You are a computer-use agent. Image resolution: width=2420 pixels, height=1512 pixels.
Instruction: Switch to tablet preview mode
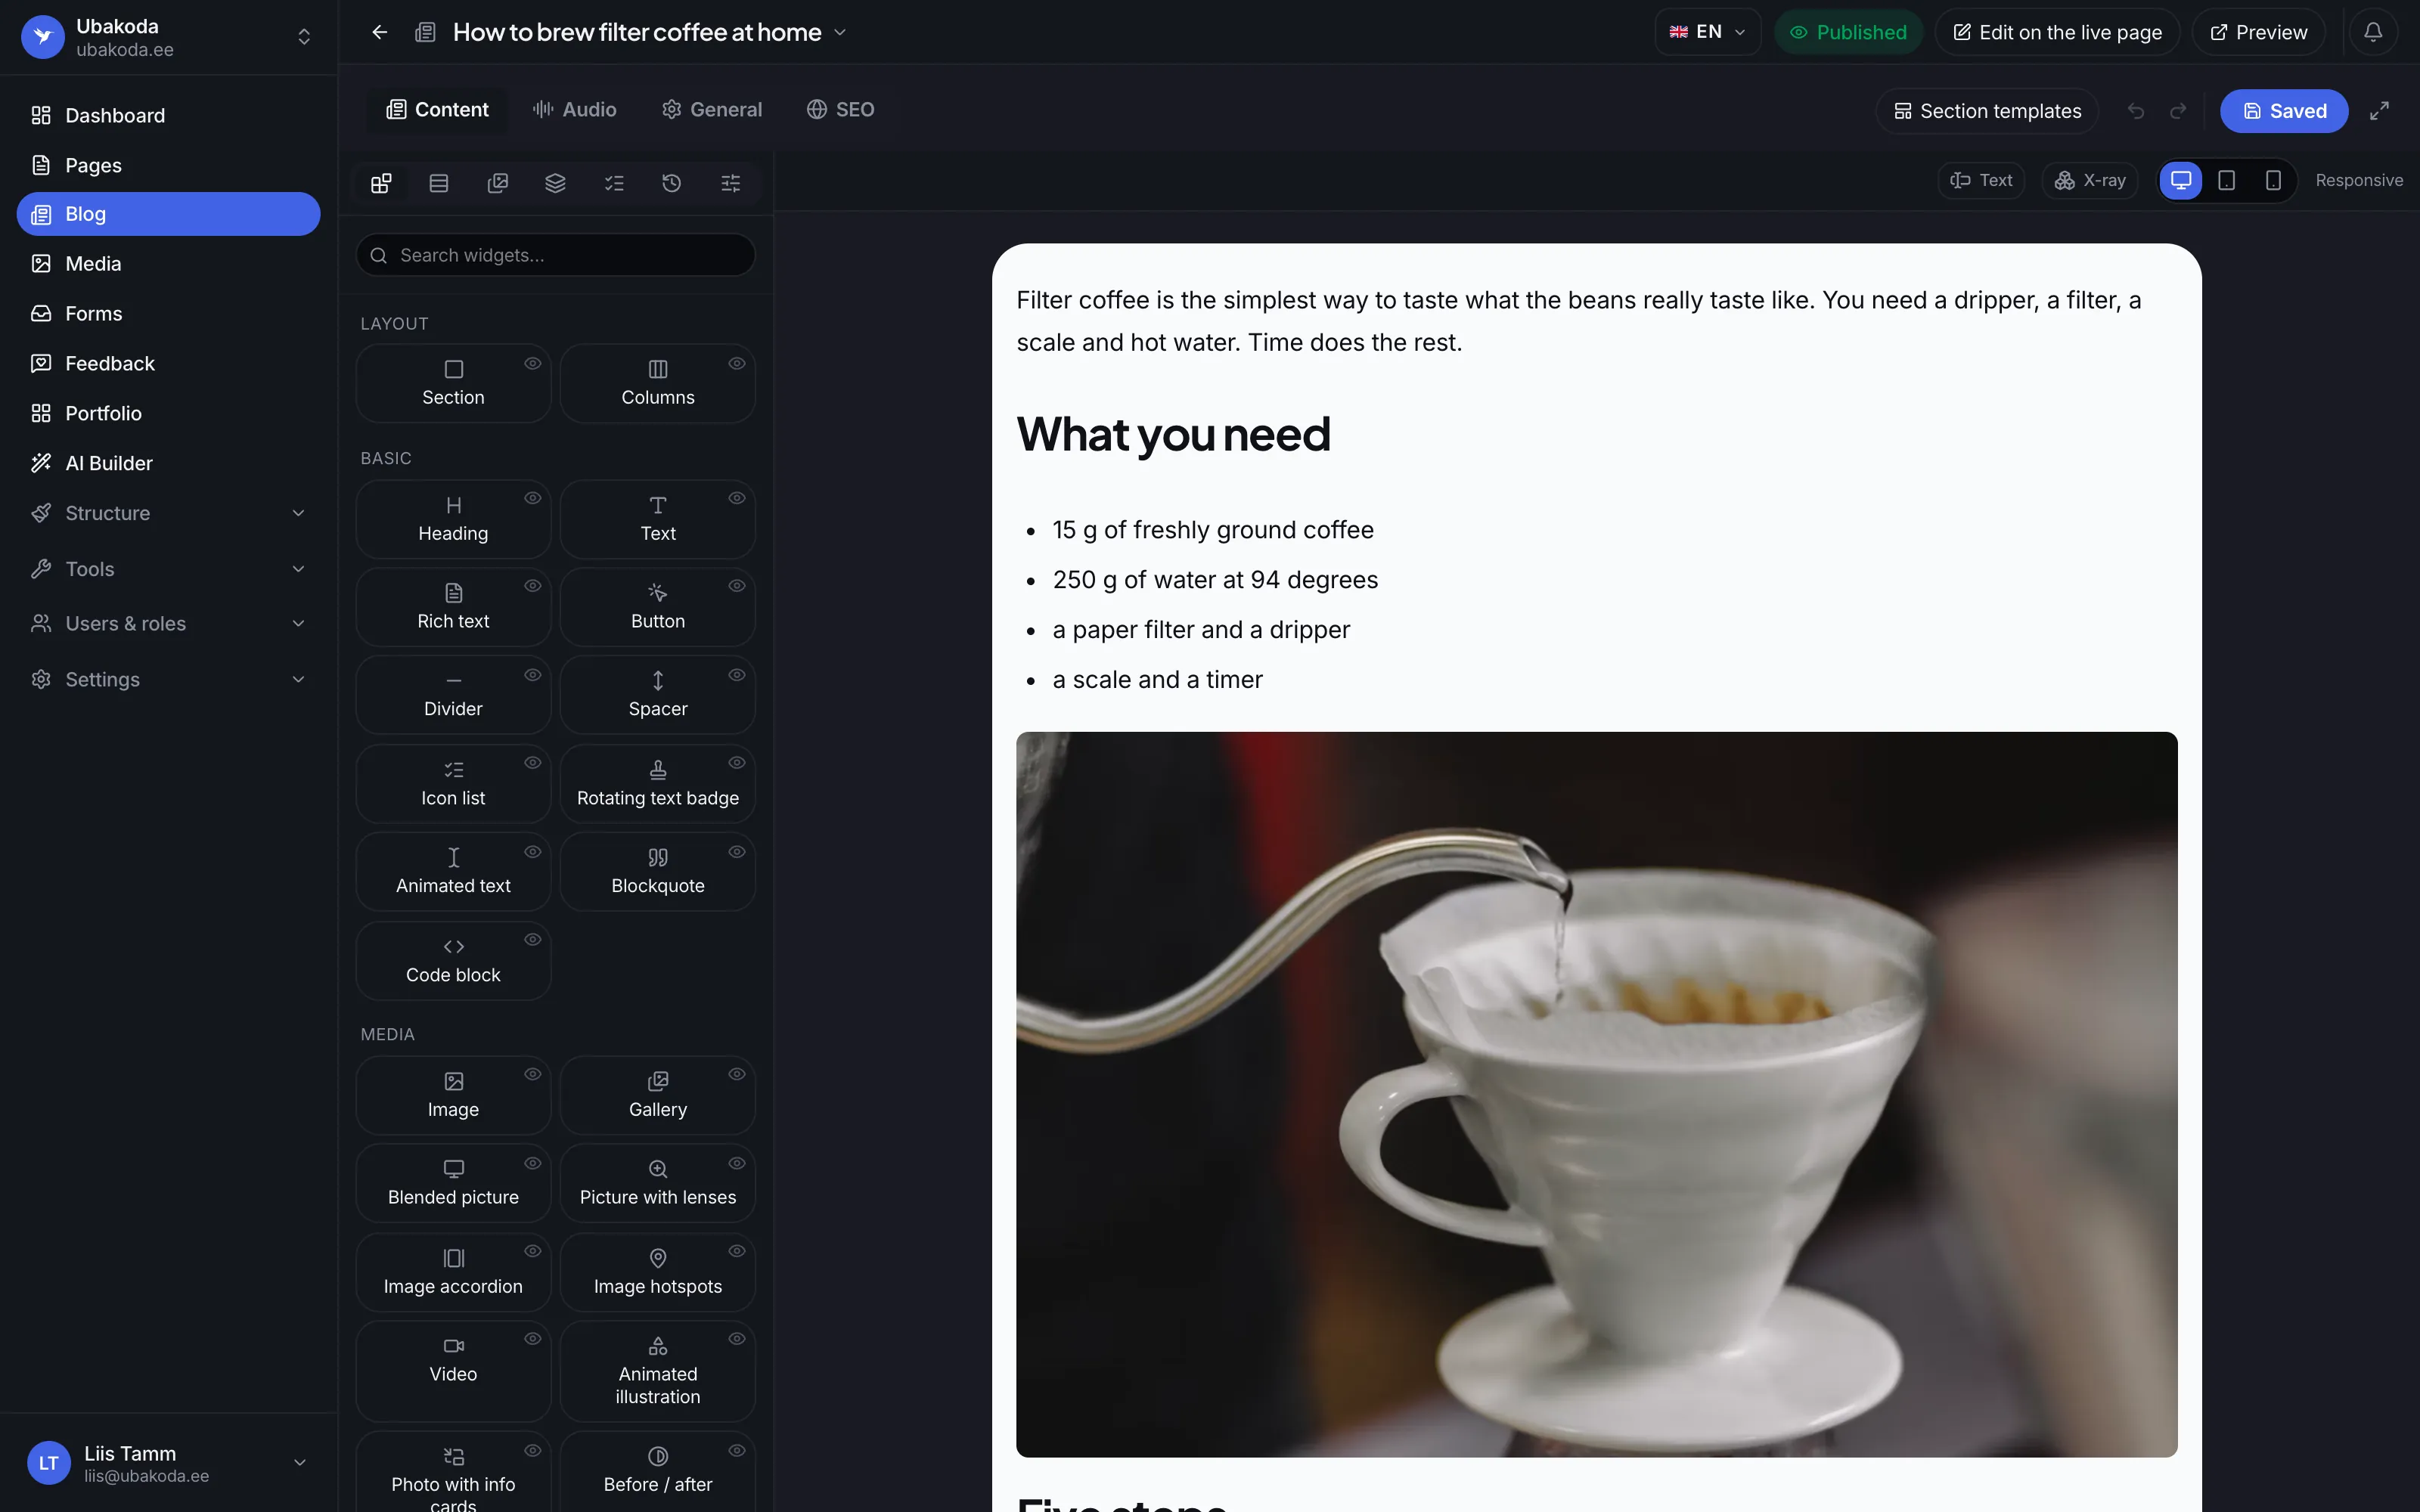(2227, 180)
